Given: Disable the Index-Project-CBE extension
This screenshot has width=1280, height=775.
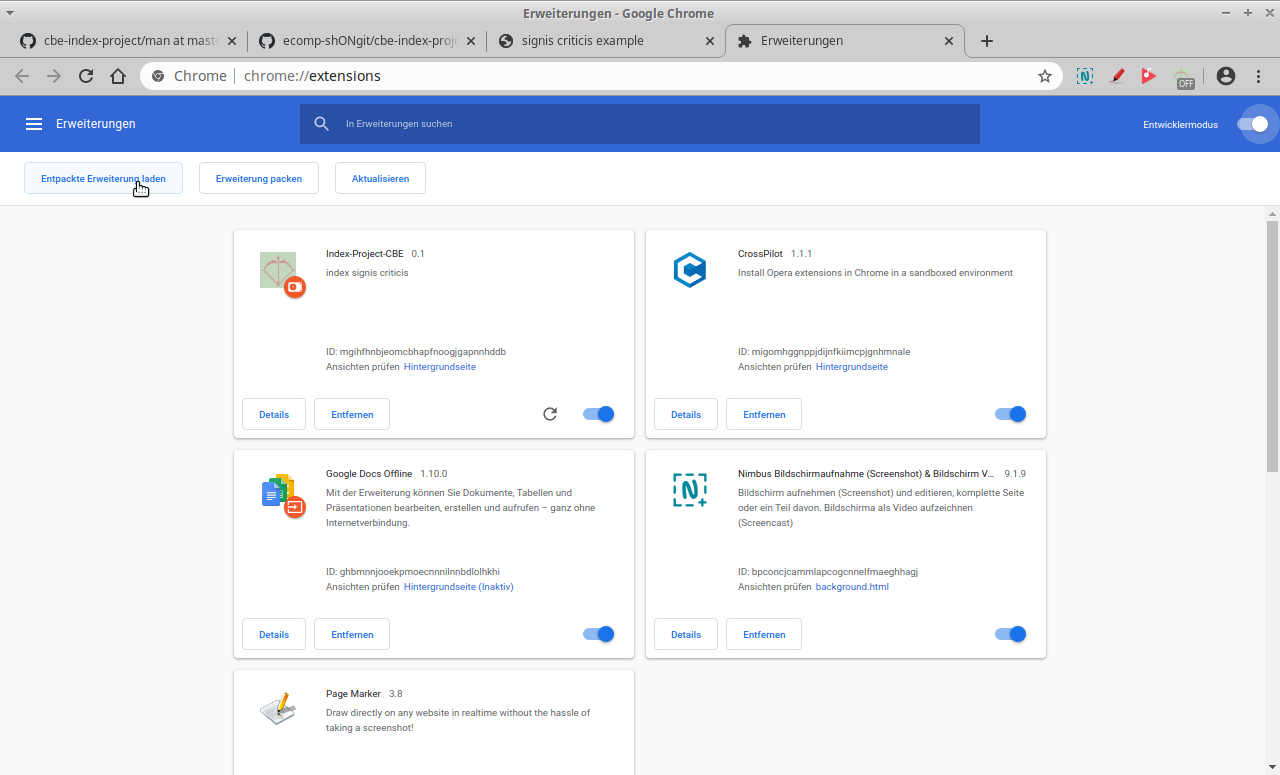Looking at the screenshot, I should pos(599,414).
